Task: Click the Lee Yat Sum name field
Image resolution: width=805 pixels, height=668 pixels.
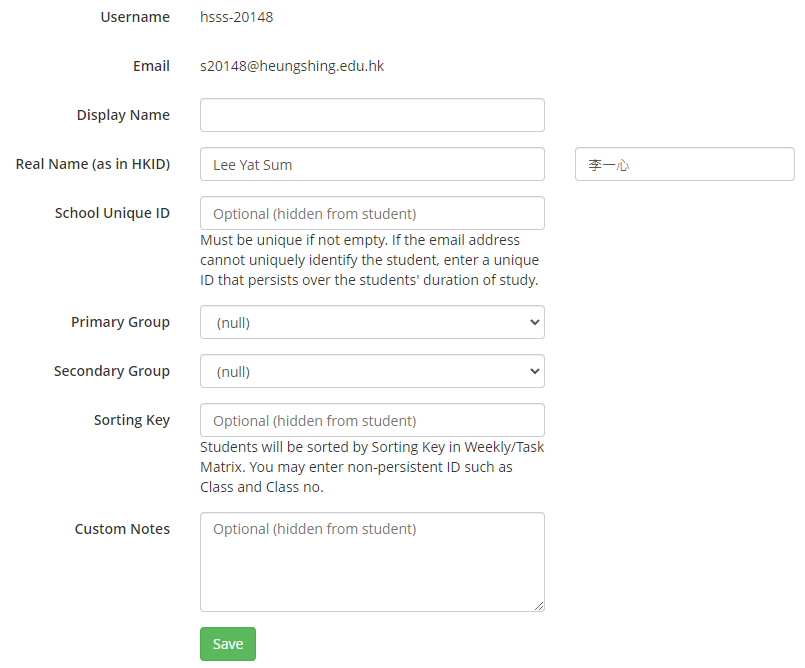Action: click(372, 164)
